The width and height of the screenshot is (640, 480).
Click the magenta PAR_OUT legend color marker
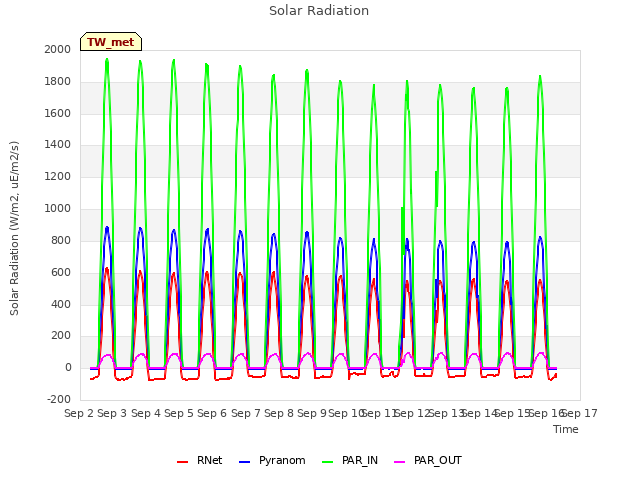click(400, 462)
